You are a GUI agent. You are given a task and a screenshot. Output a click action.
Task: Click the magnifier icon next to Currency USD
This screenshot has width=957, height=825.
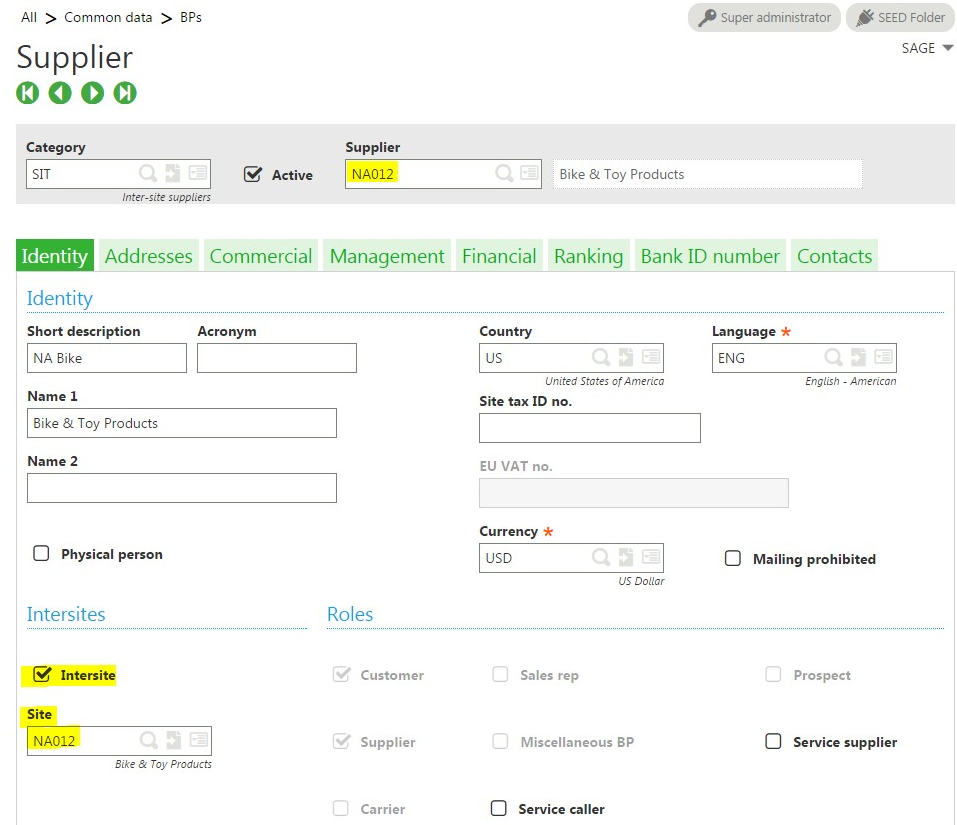click(601, 557)
